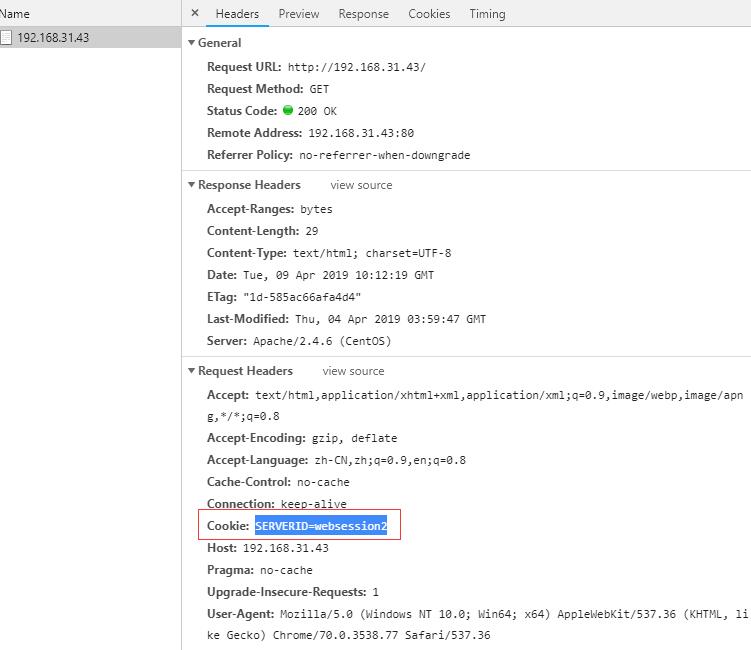Click the User-Agent value Mozilla/5.0
This screenshot has height=650, width=751.
[x=317, y=614]
